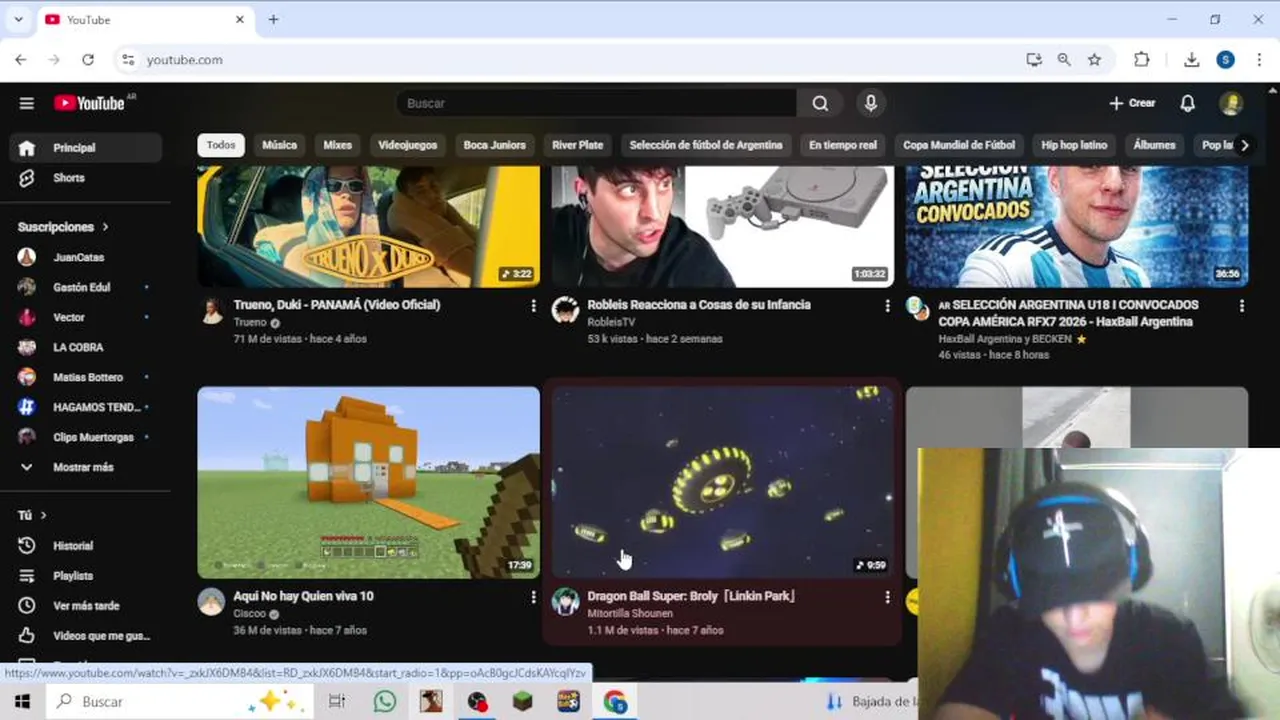The height and width of the screenshot is (720, 1280).
Task: Open Minecraft orange house video thumbnail
Action: [369, 483]
